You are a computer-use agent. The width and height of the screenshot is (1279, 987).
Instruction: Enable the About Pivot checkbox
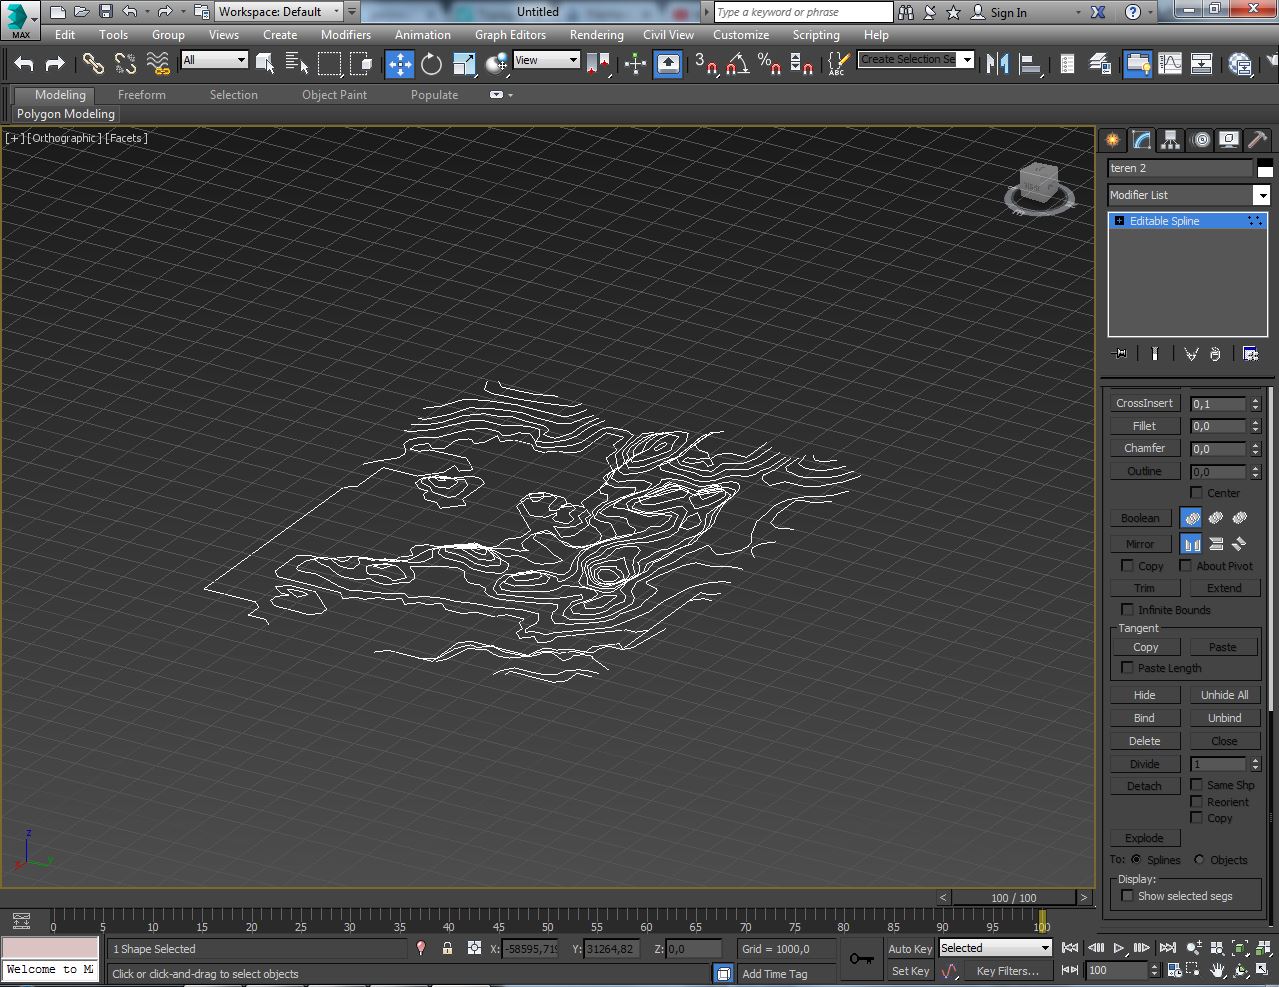pyautogui.click(x=1185, y=566)
